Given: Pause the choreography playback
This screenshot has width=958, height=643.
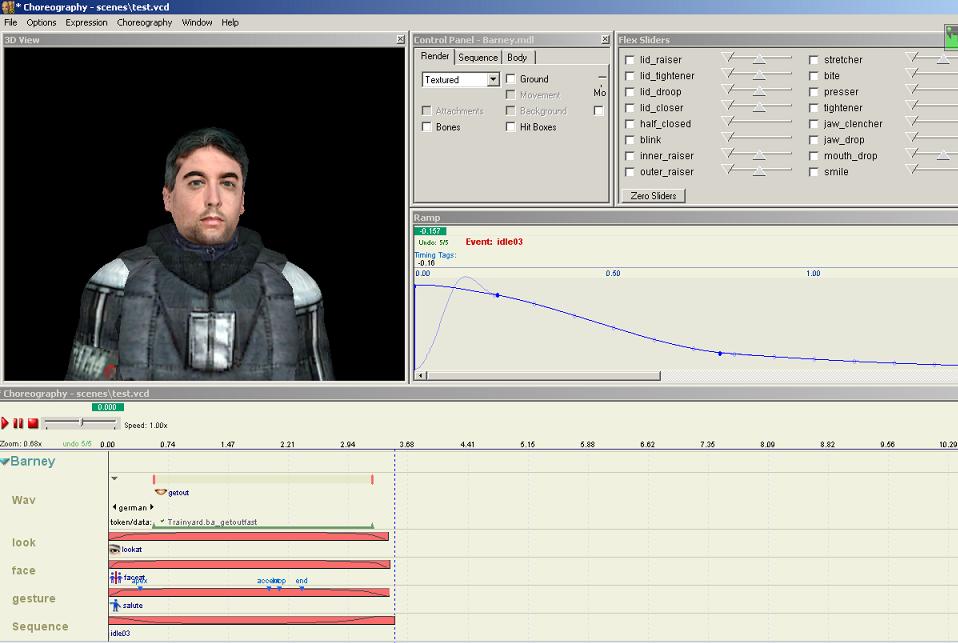Looking at the screenshot, I should pyautogui.click(x=18, y=423).
